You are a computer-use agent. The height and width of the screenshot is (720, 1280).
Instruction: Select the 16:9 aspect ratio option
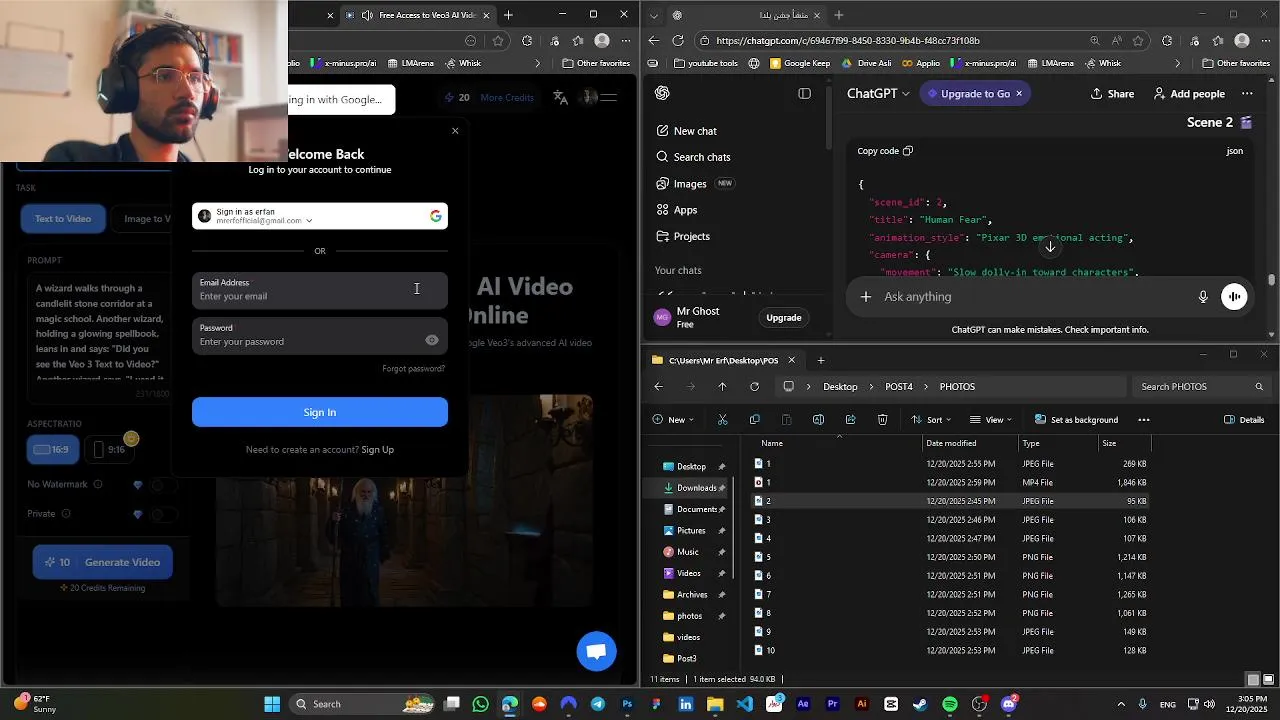[x=51, y=450]
